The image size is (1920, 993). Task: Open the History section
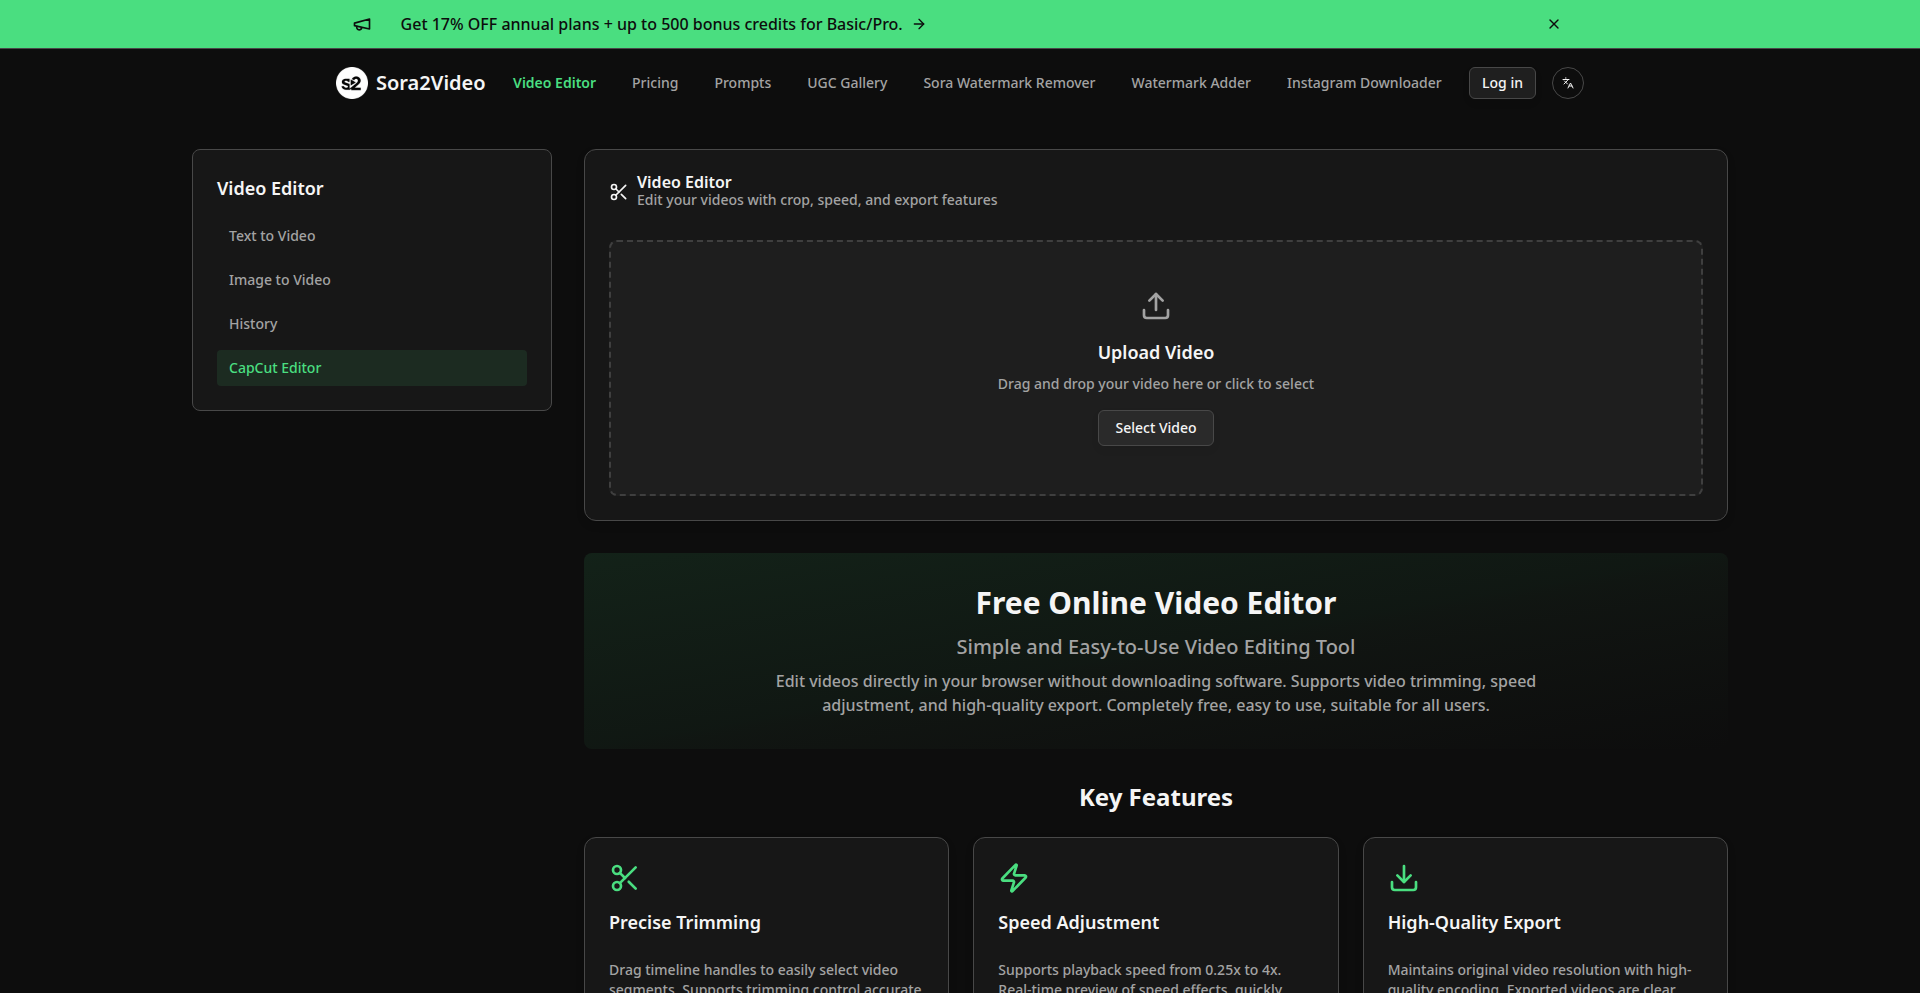click(253, 323)
